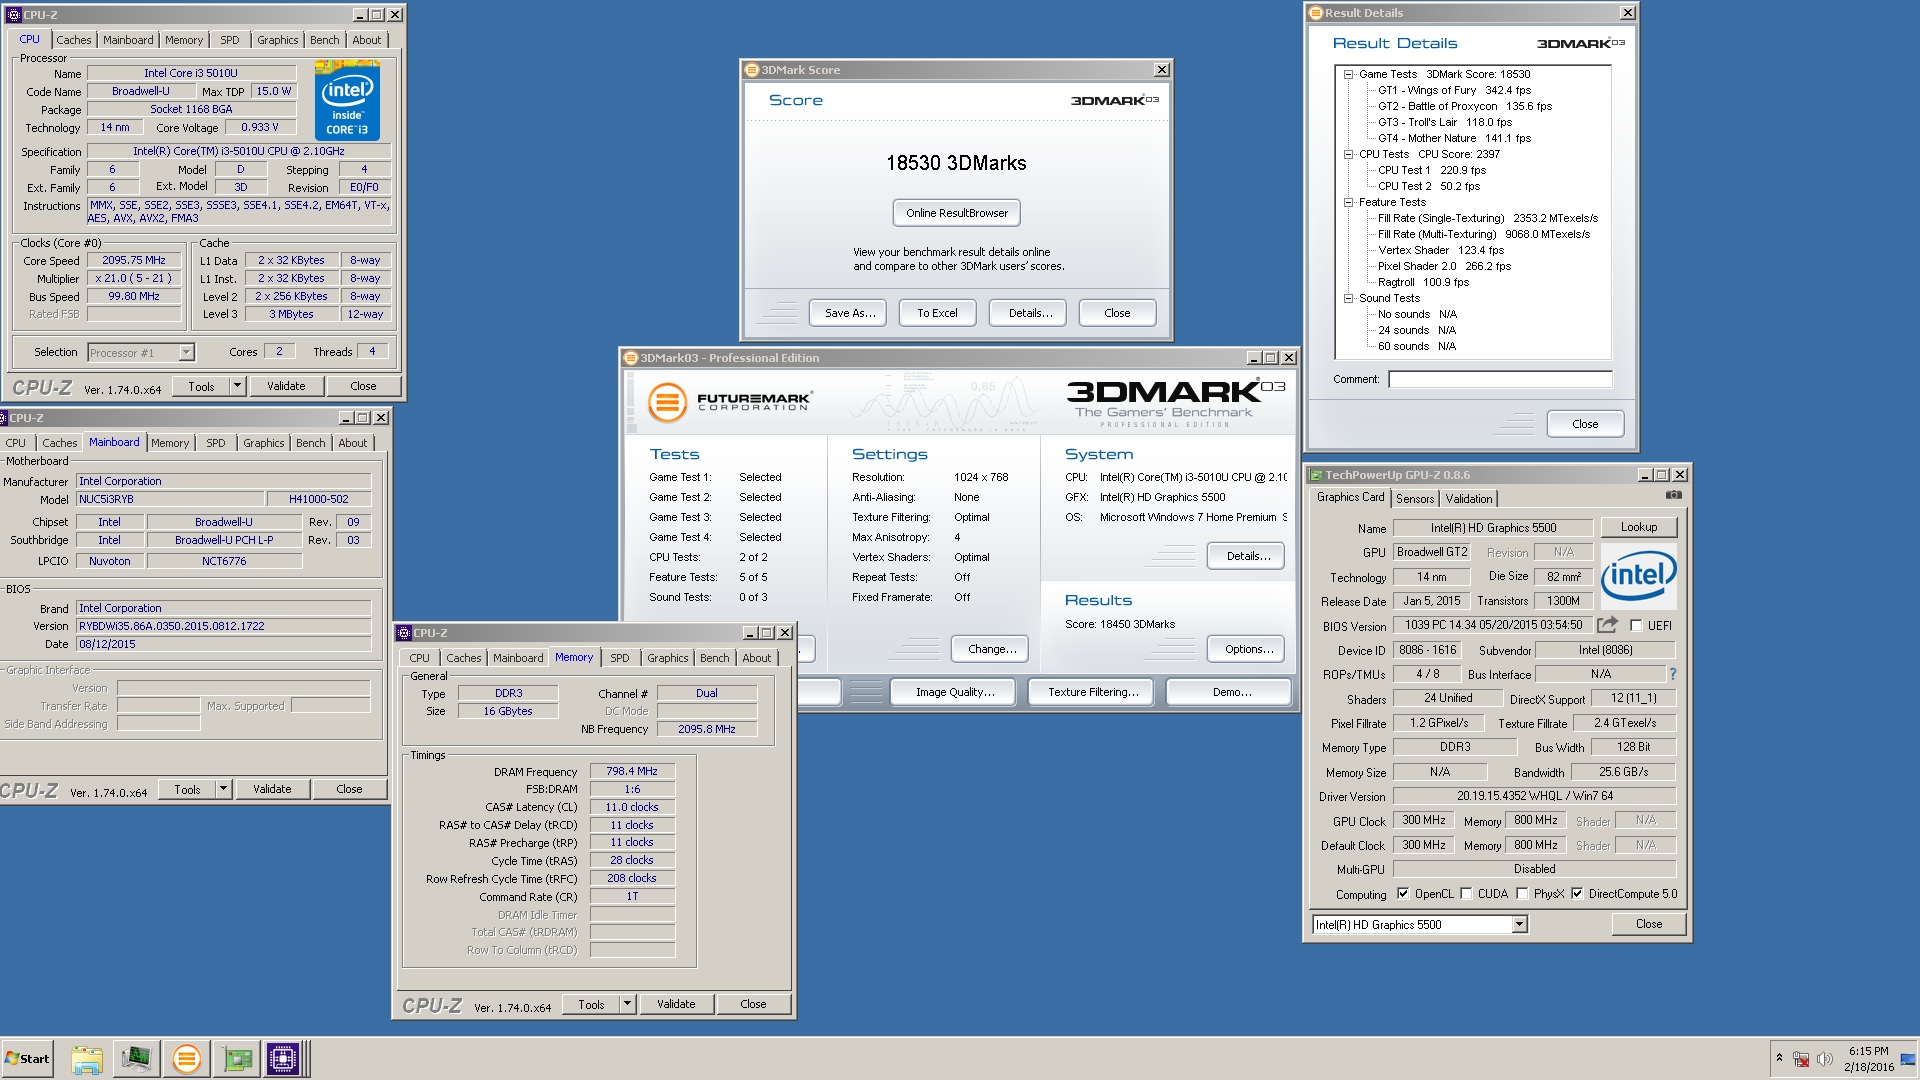Click the 3DMark Score window title icon
This screenshot has width=1920, height=1080.
(752, 70)
